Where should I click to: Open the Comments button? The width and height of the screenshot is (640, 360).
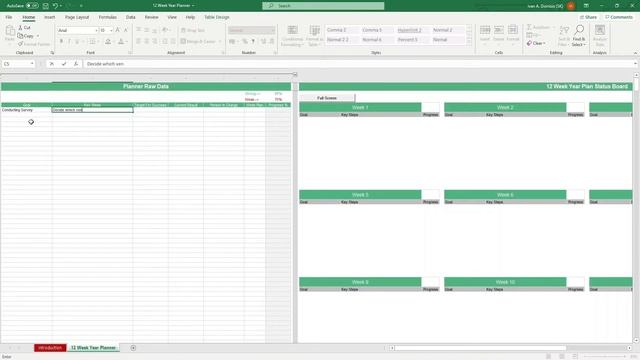click(x=619, y=17)
